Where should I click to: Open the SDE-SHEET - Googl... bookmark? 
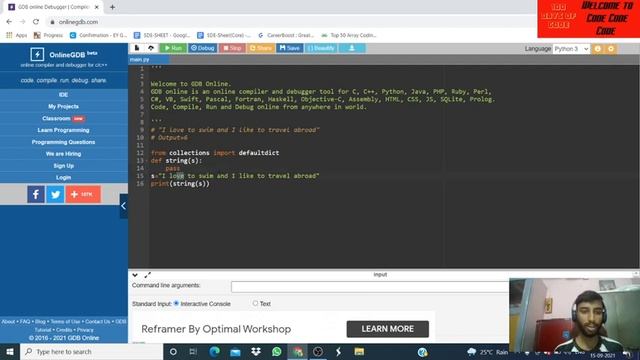[162, 36]
